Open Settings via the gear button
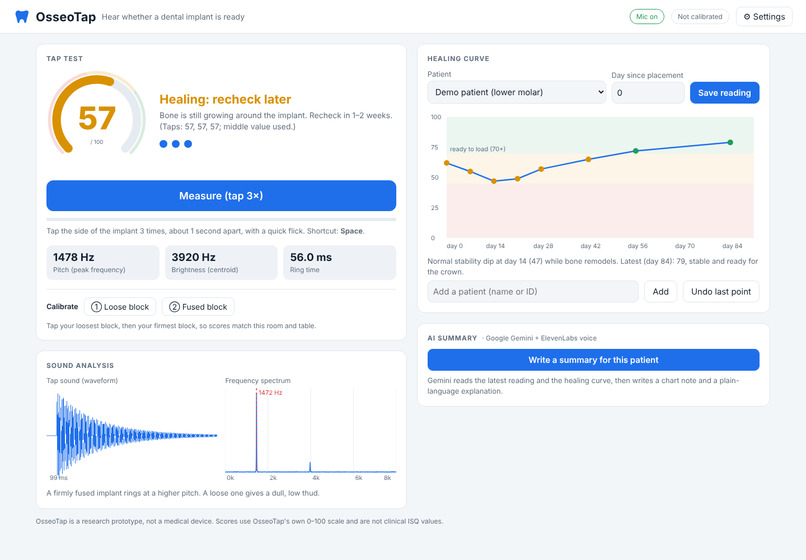The height and width of the screenshot is (560, 806). (764, 16)
